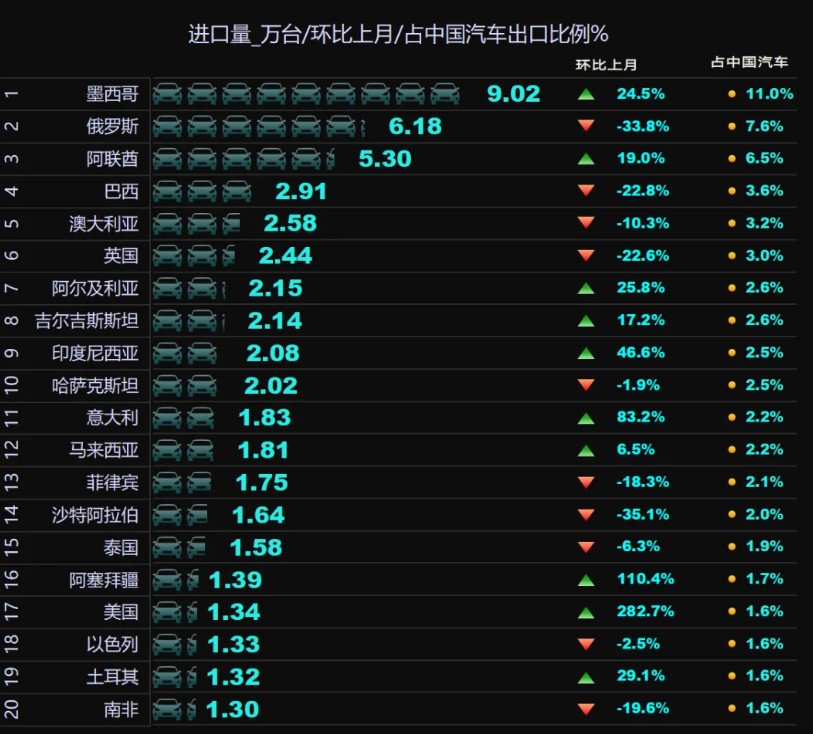Click the 110.4% change value
Screen dimensions: 813x734
coord(645,578)
